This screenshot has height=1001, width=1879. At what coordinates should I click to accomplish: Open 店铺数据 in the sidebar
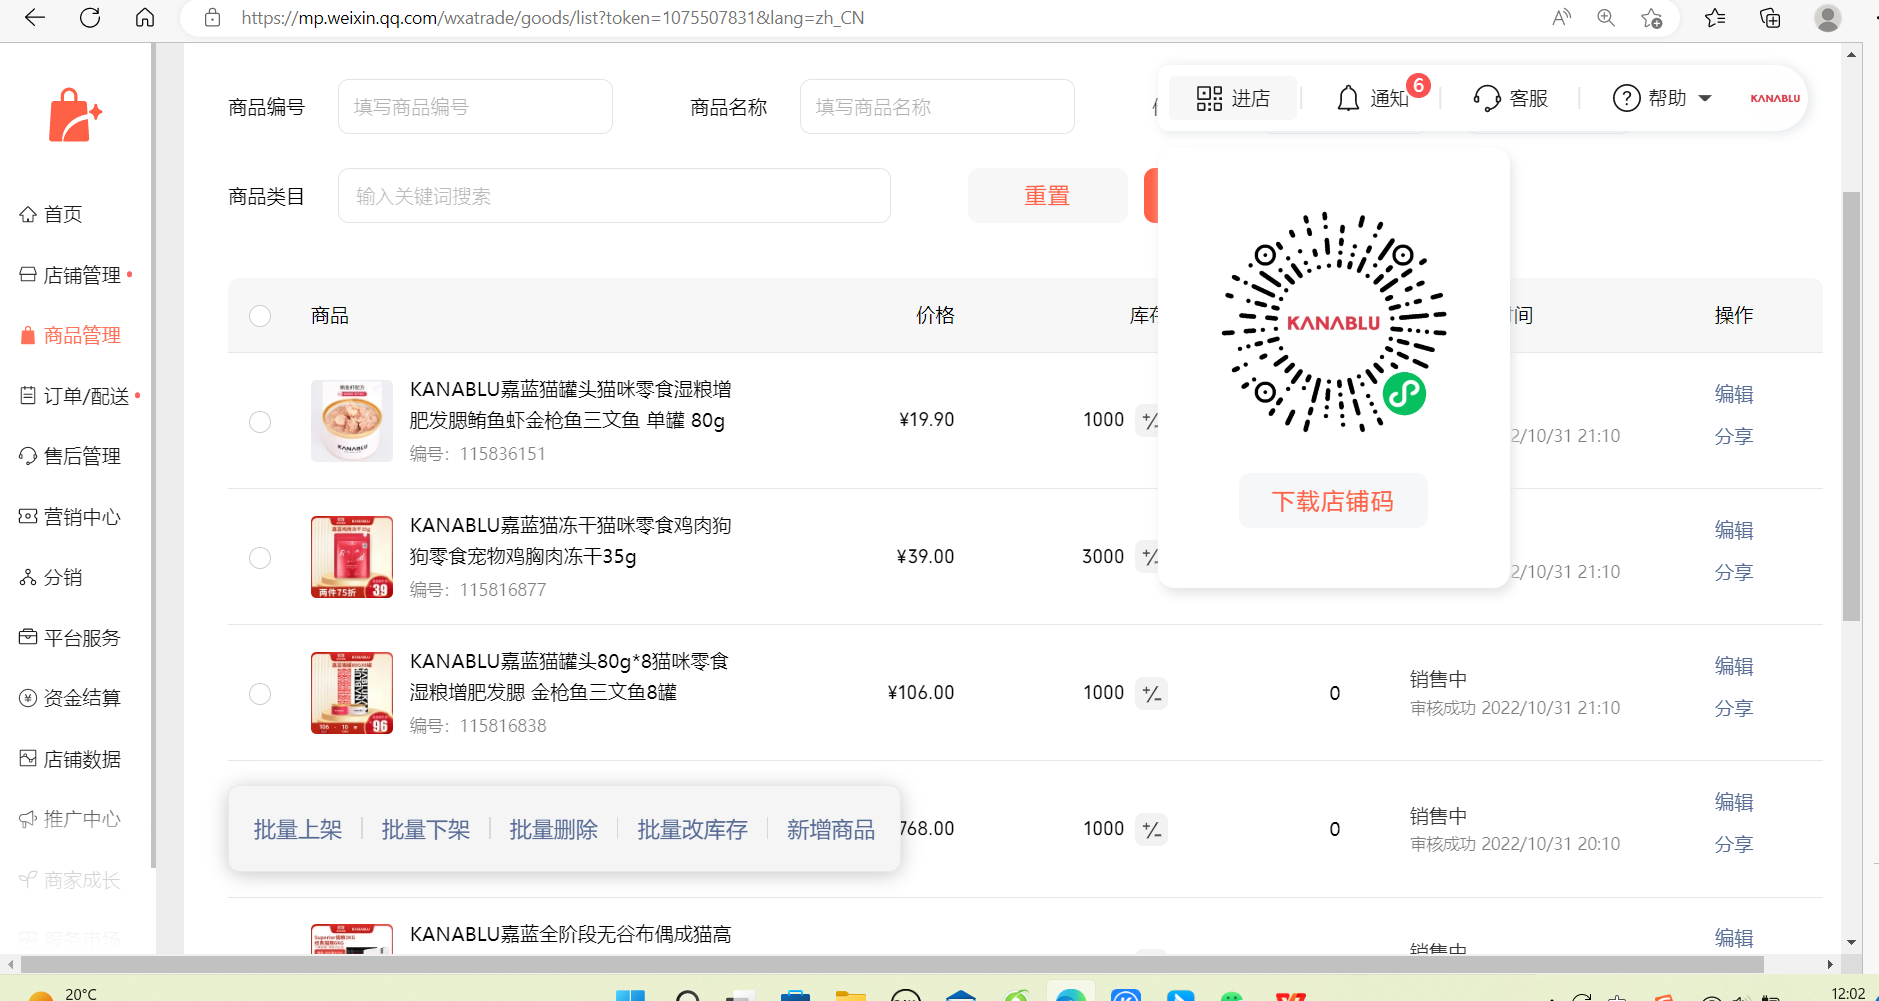click(x=70, y=759)
